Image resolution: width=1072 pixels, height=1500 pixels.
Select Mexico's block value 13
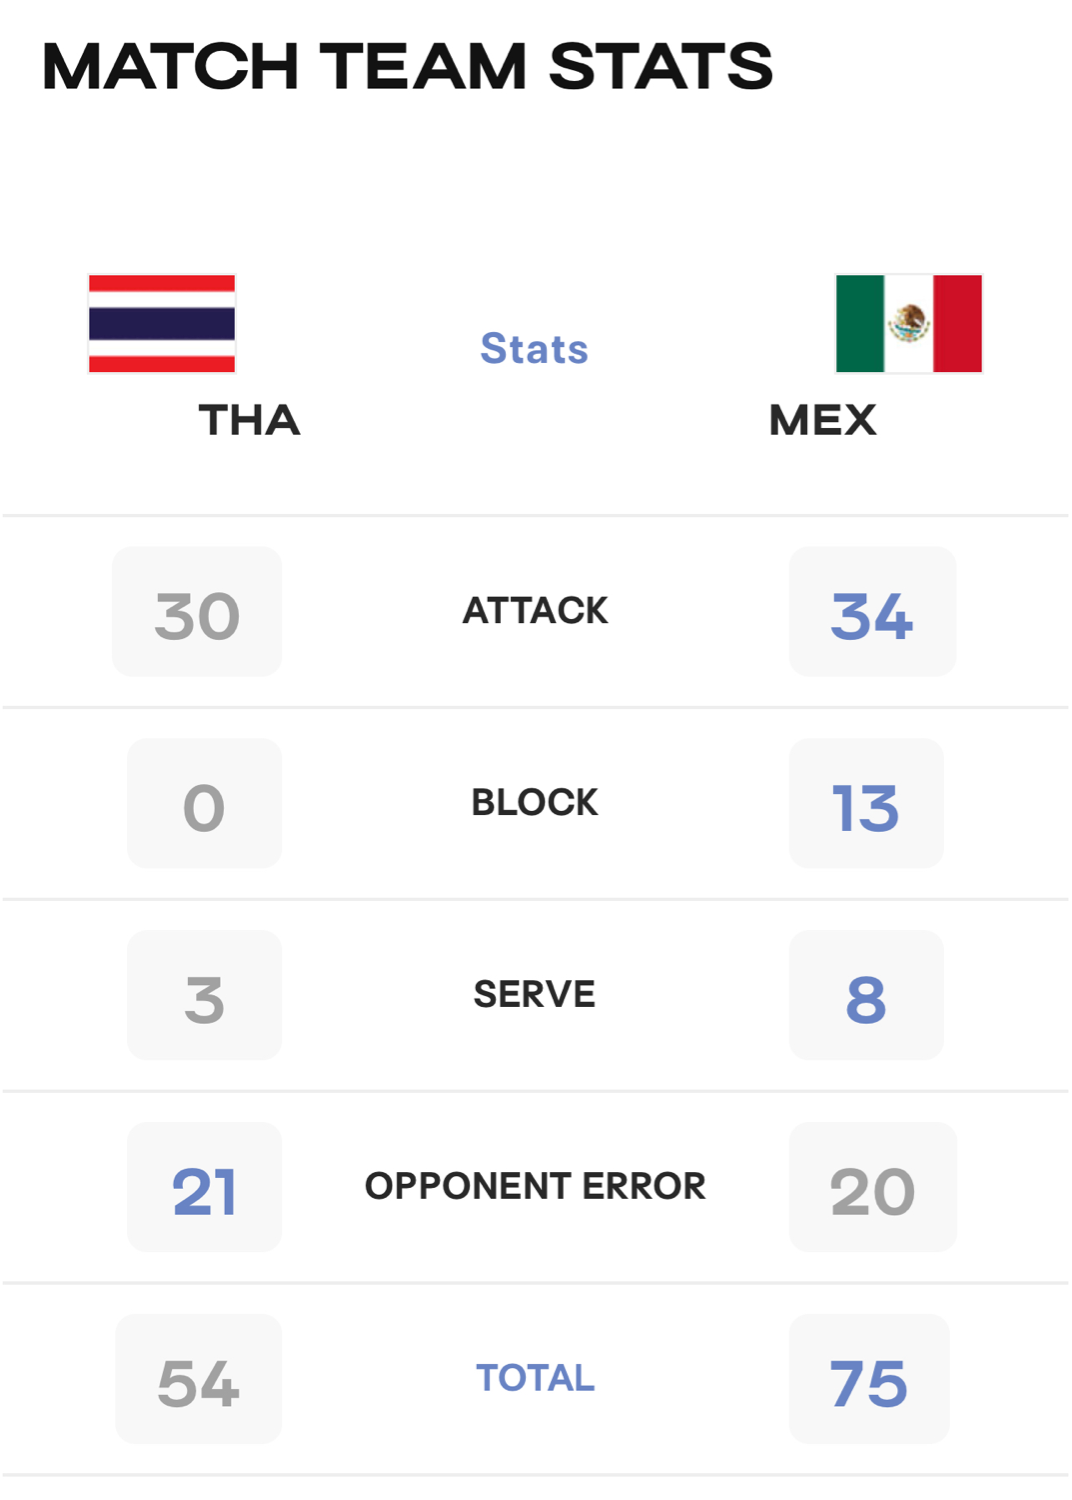866,803
